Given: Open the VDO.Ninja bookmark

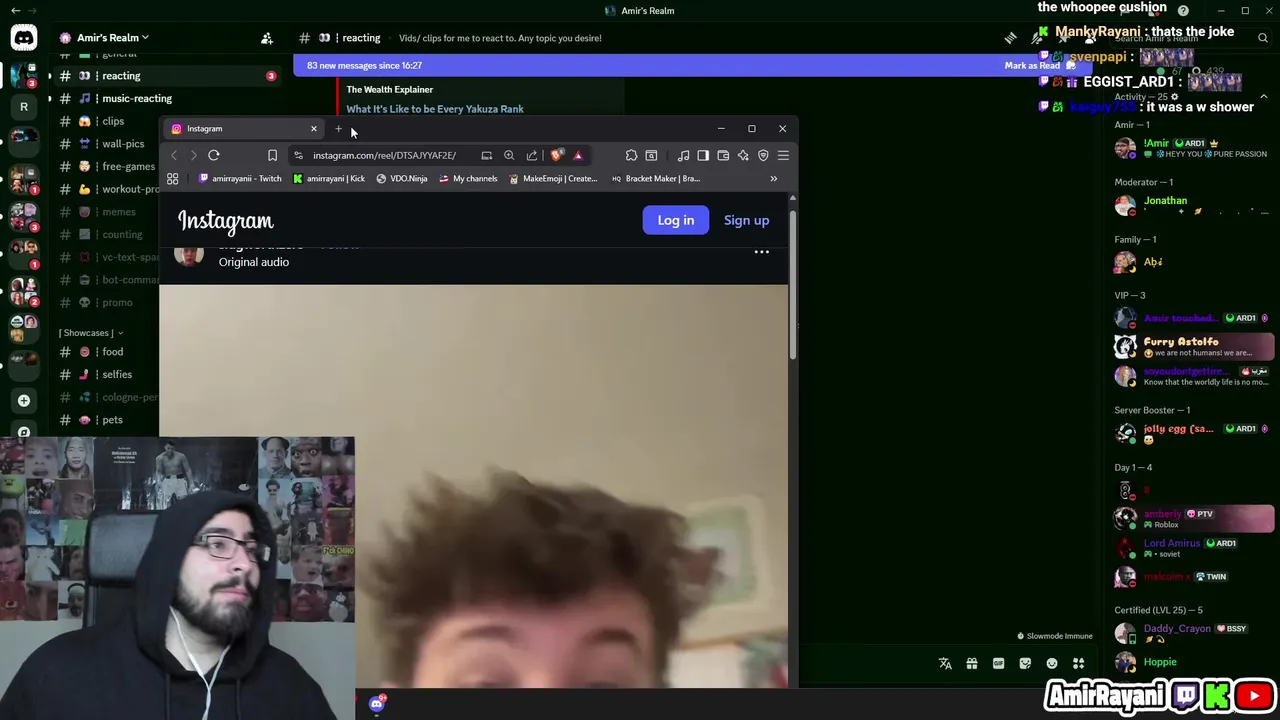Looking at the screenshot, I should click(x=402, y=178).
